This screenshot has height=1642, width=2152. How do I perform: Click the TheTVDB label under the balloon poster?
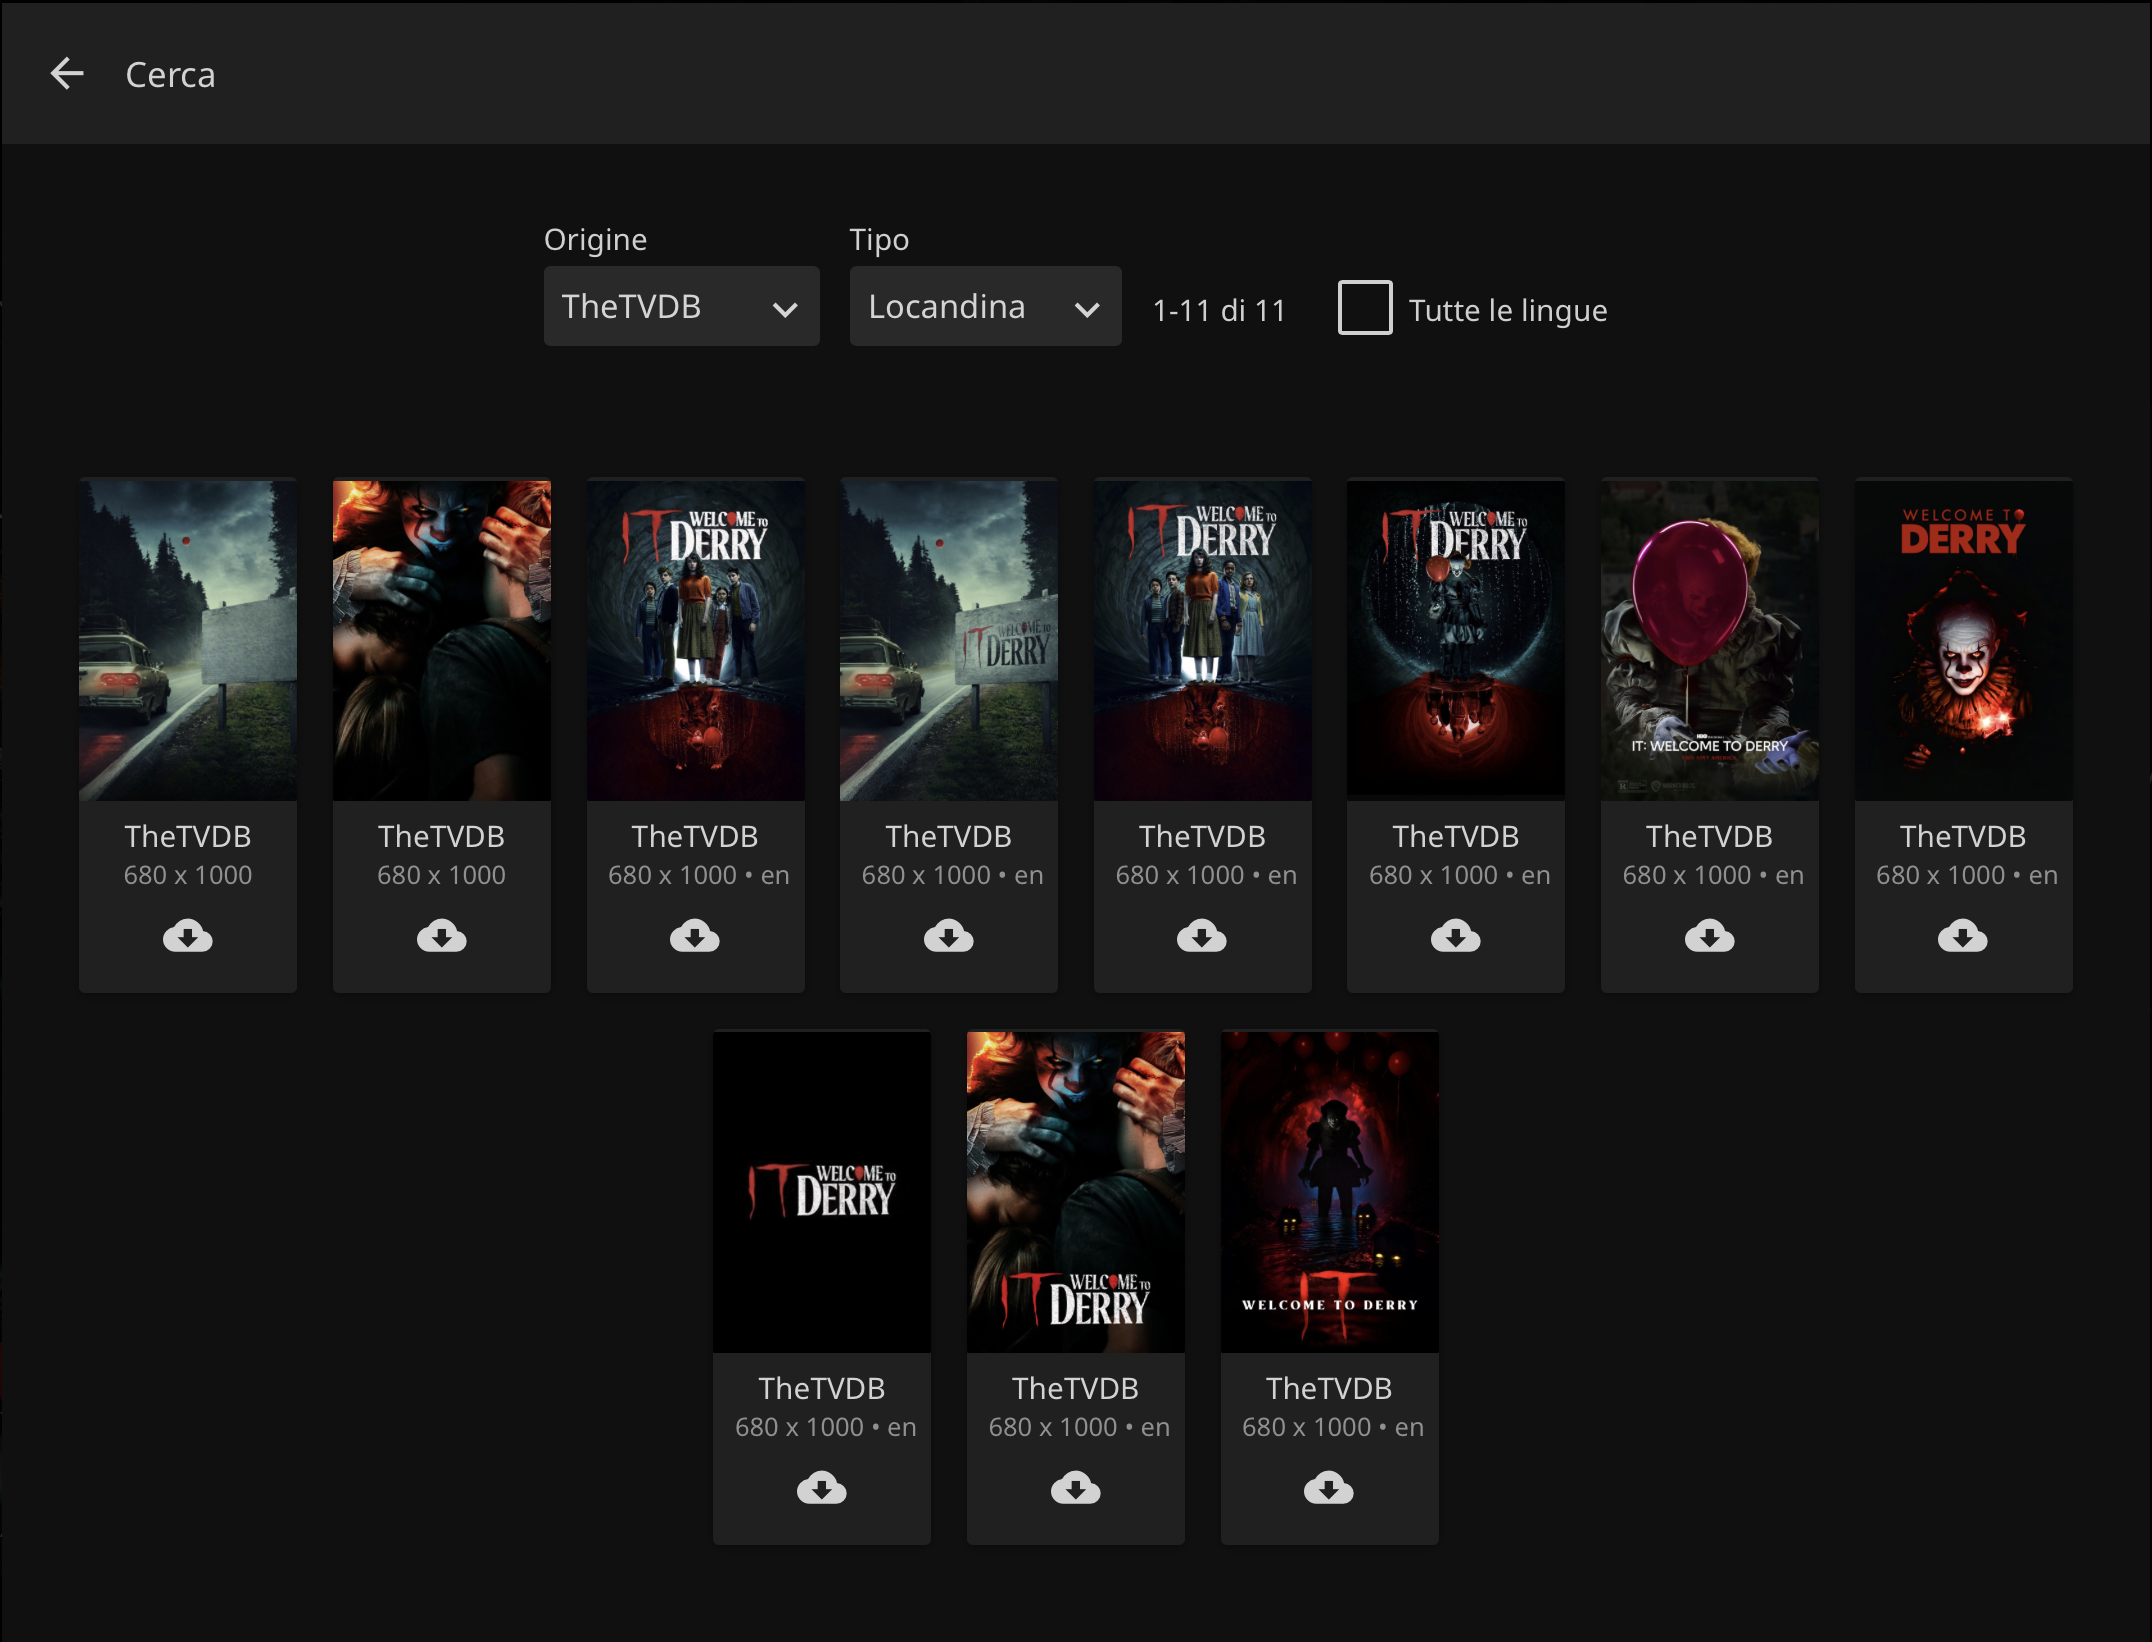[1709, 835]
